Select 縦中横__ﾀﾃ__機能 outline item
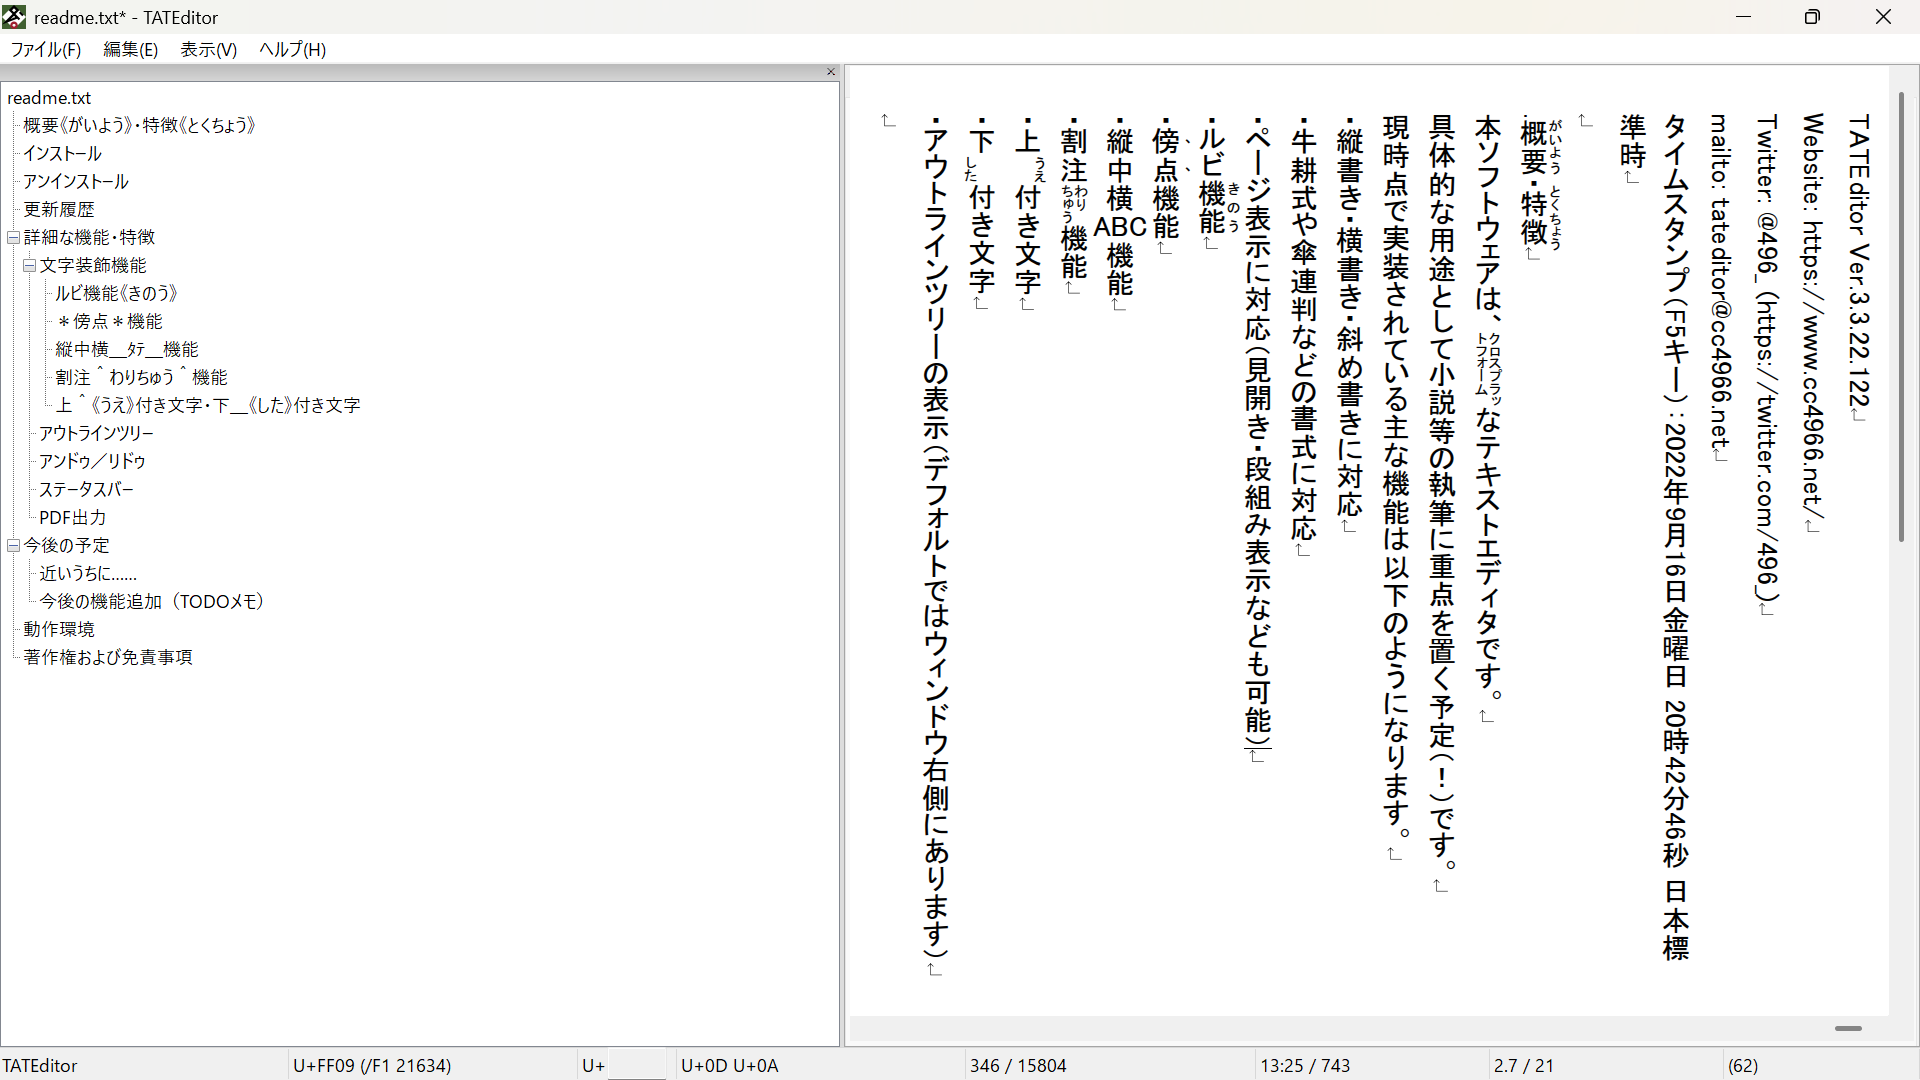This screenshot has height=1080, width=1920. (x=127, y=349)
